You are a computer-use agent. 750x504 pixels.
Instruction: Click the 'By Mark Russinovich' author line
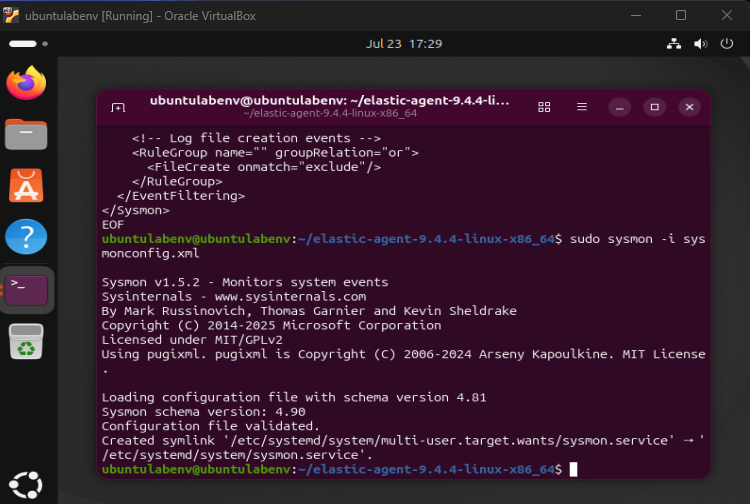pos(309,311)
